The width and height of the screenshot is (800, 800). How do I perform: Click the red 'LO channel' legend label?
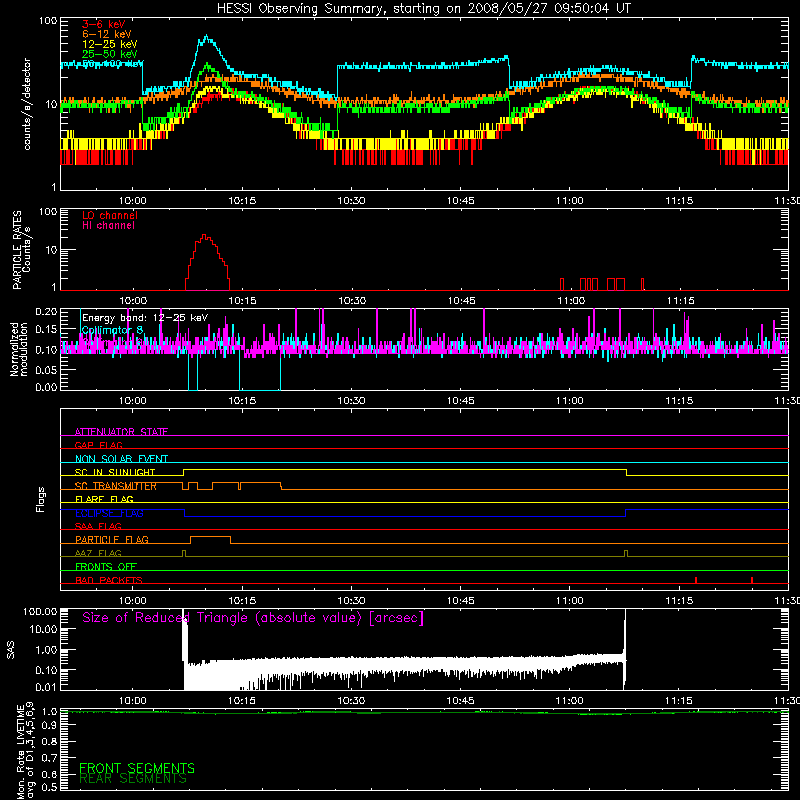point(110,215)
